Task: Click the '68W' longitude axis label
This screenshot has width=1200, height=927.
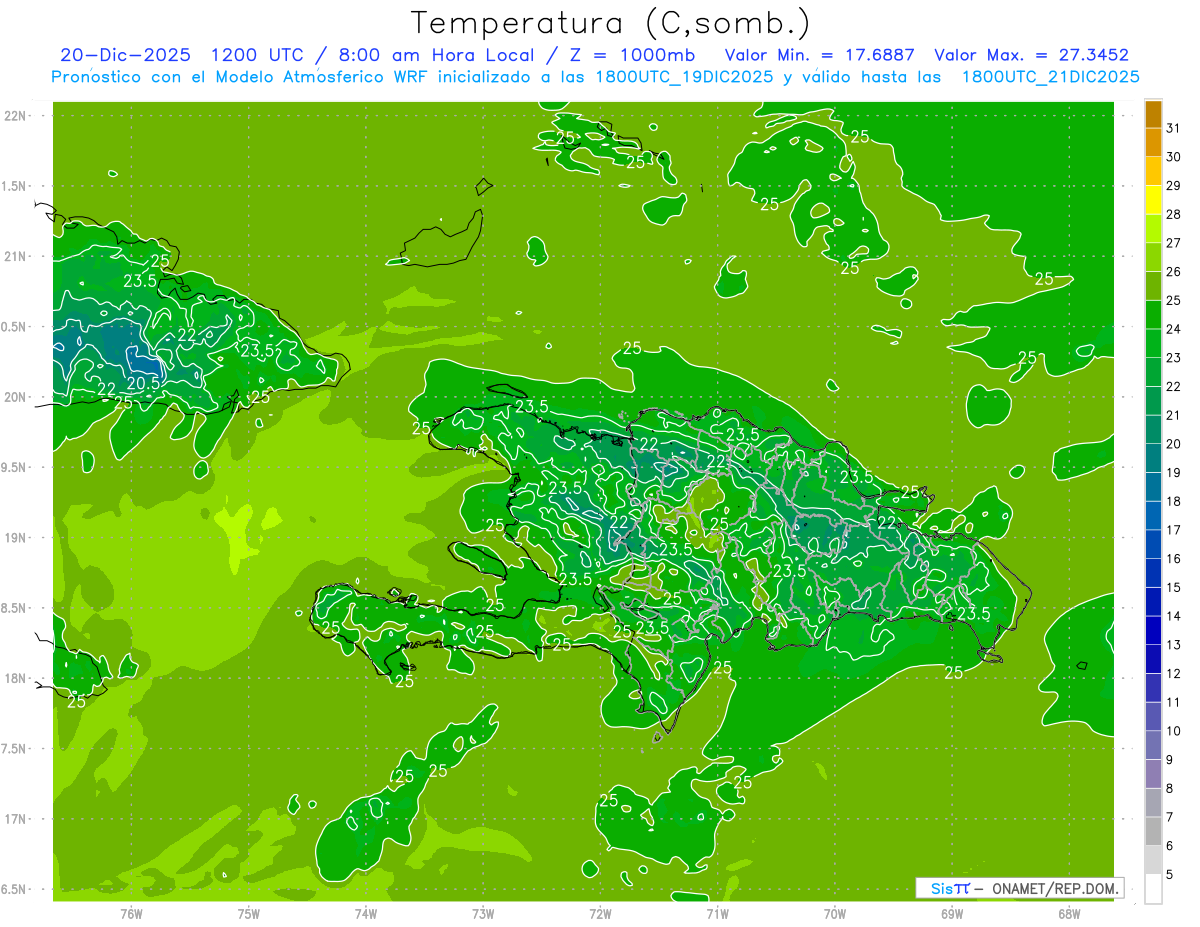Action: (x=1069, y=913)
